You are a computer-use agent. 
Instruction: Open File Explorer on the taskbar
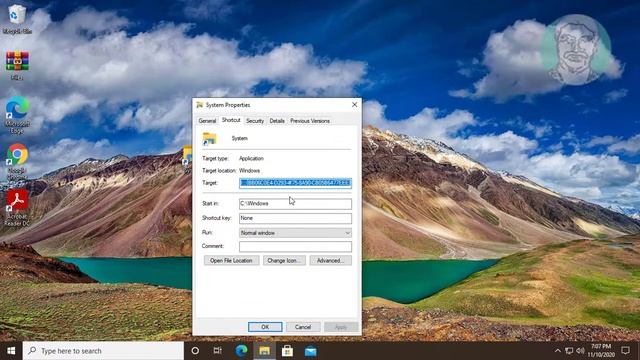pyautogui.click(x=264, y=351)
